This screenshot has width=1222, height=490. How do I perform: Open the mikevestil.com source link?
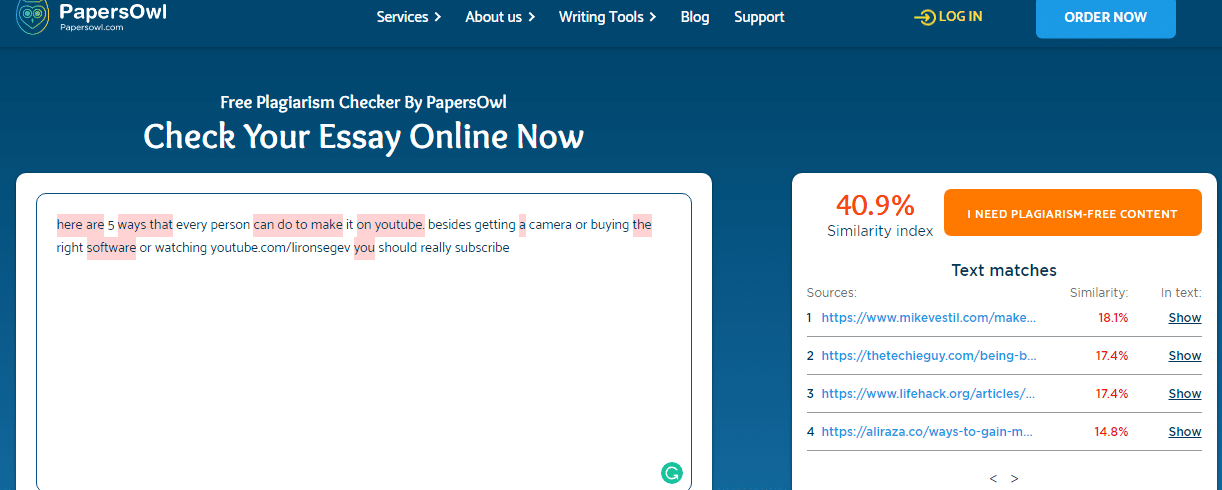929,318
